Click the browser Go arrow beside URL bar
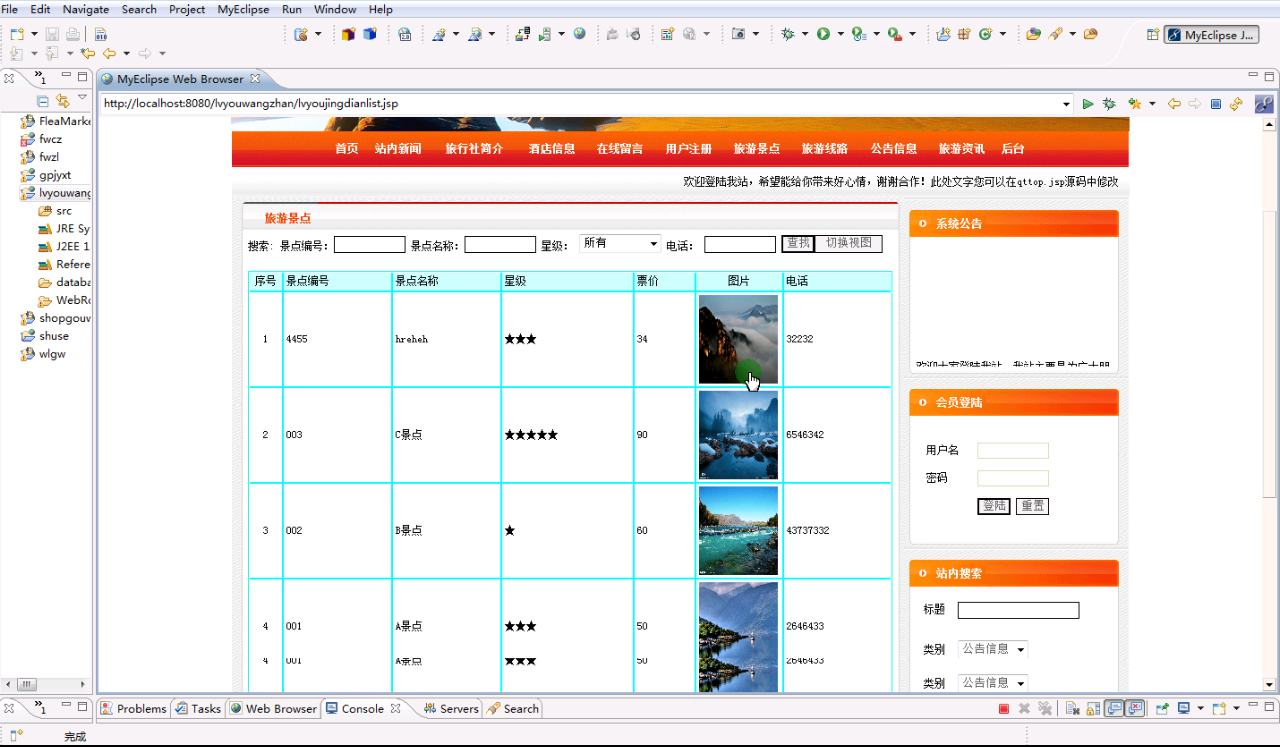The width and height of the screenshot is (1280, 747). 1088,104
